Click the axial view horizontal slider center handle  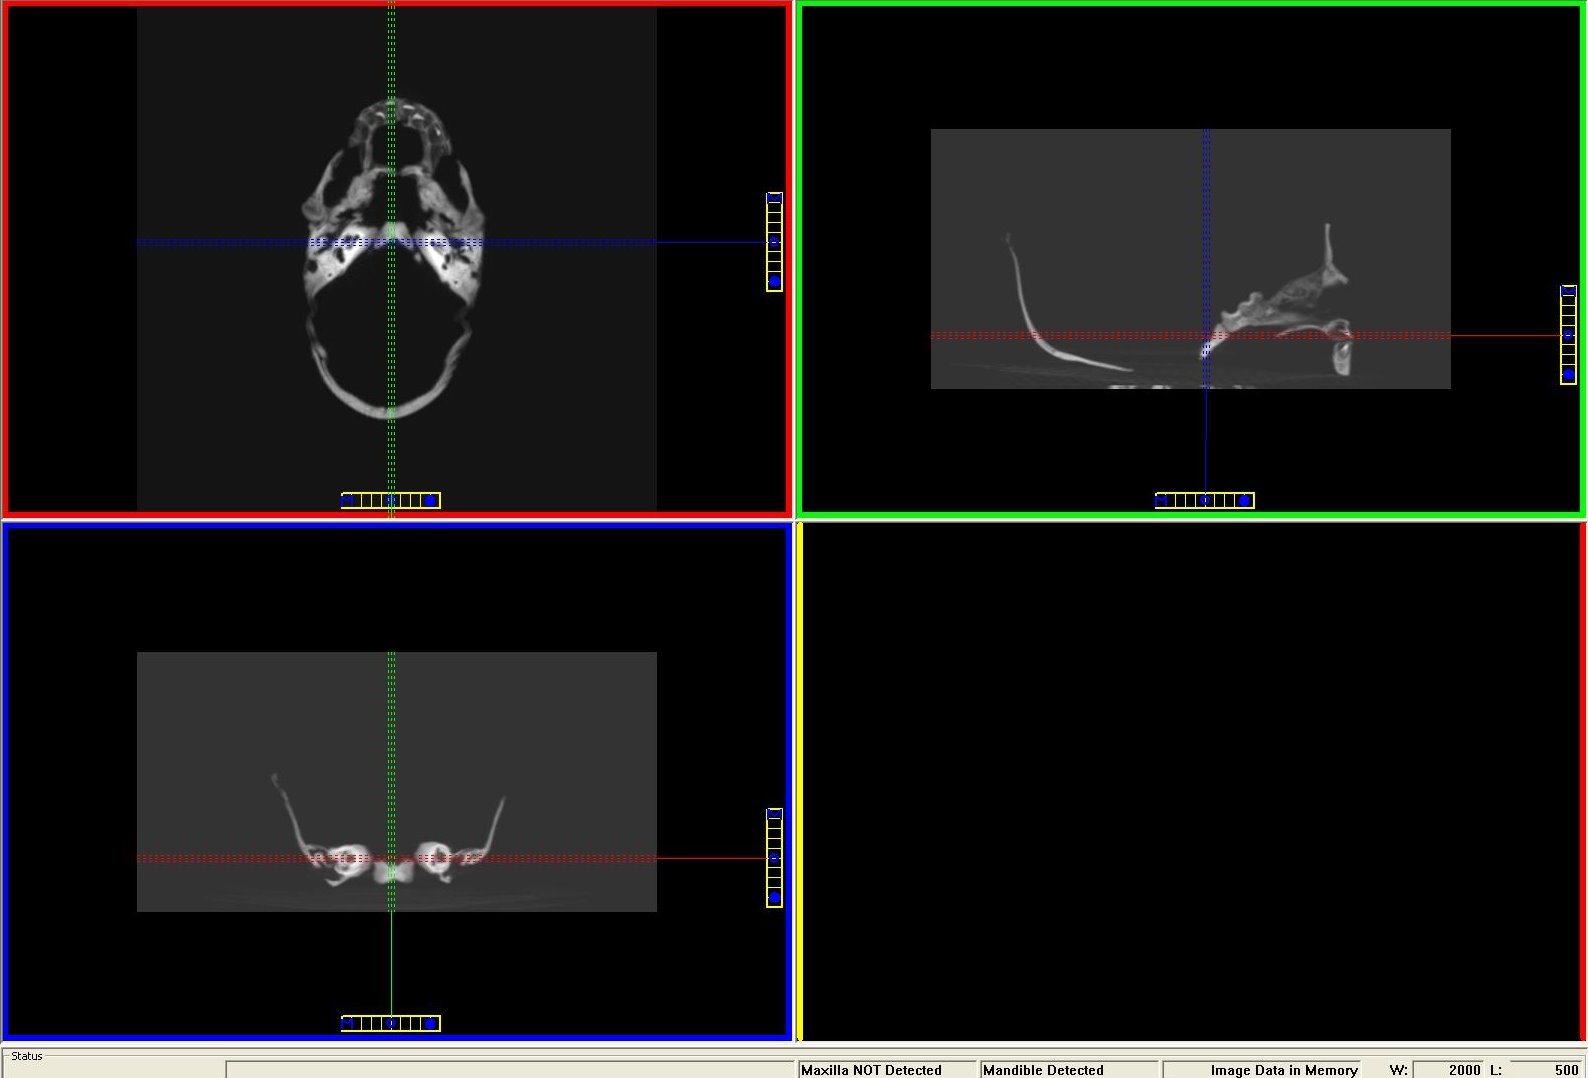(391, 500)
